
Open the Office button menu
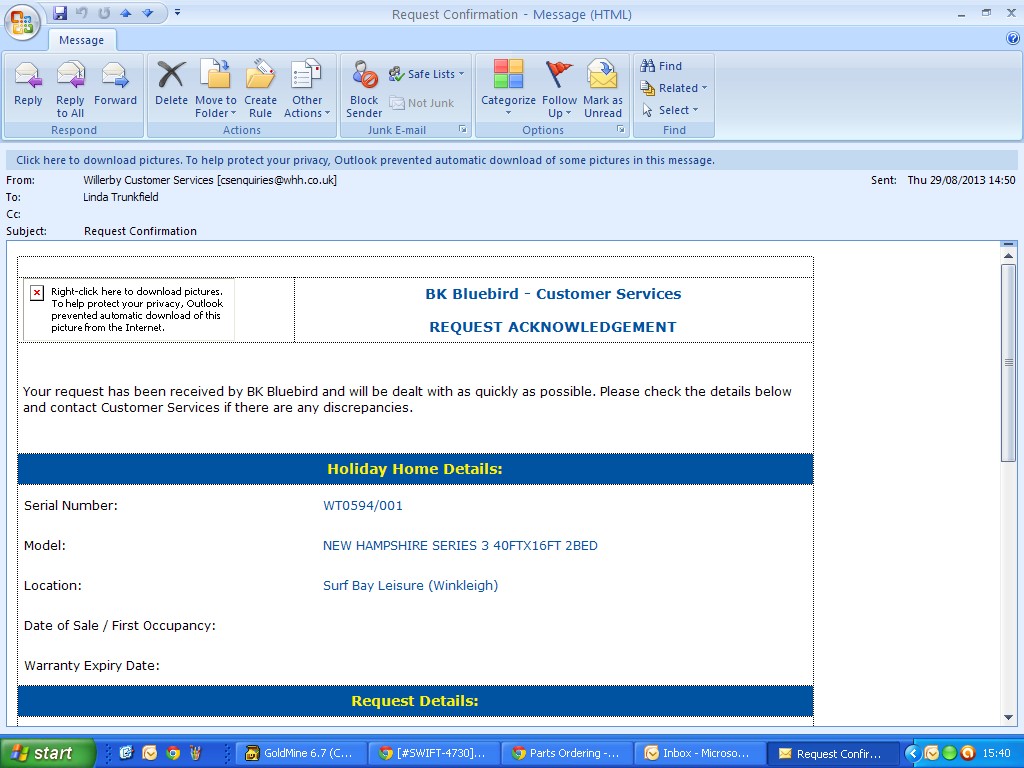[x=22, y=22]
